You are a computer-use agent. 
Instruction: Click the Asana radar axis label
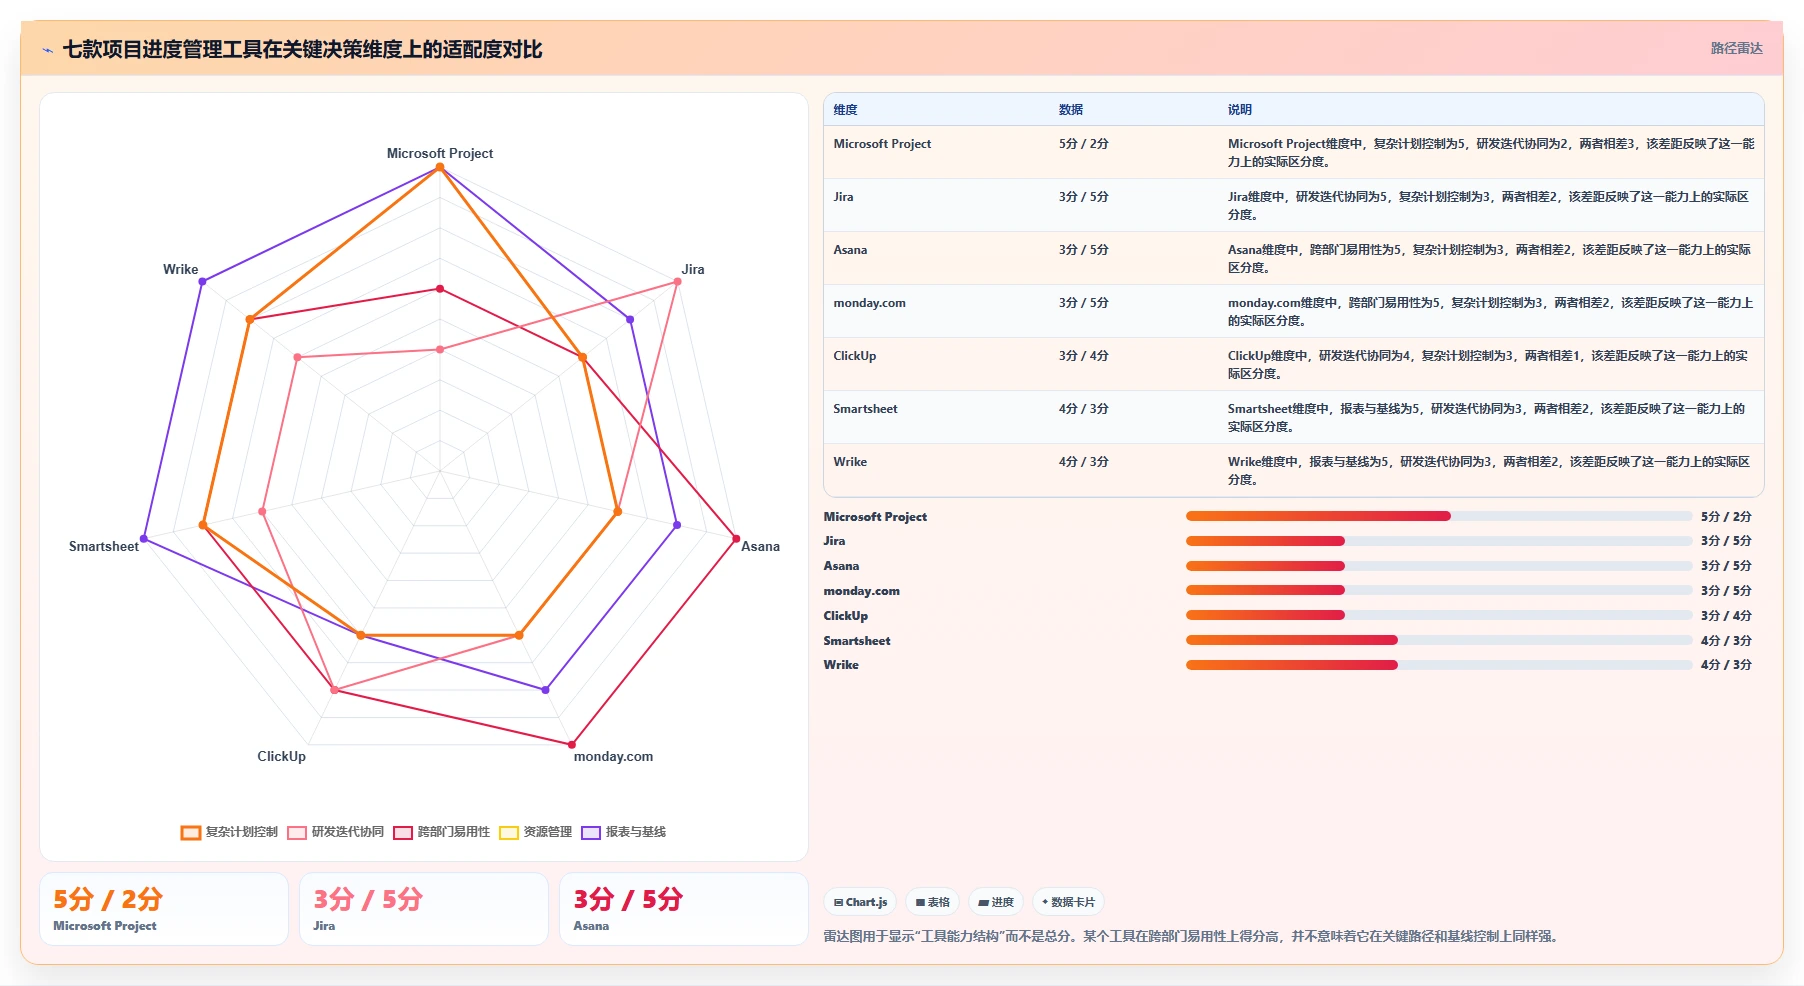(x=760, y=546)
